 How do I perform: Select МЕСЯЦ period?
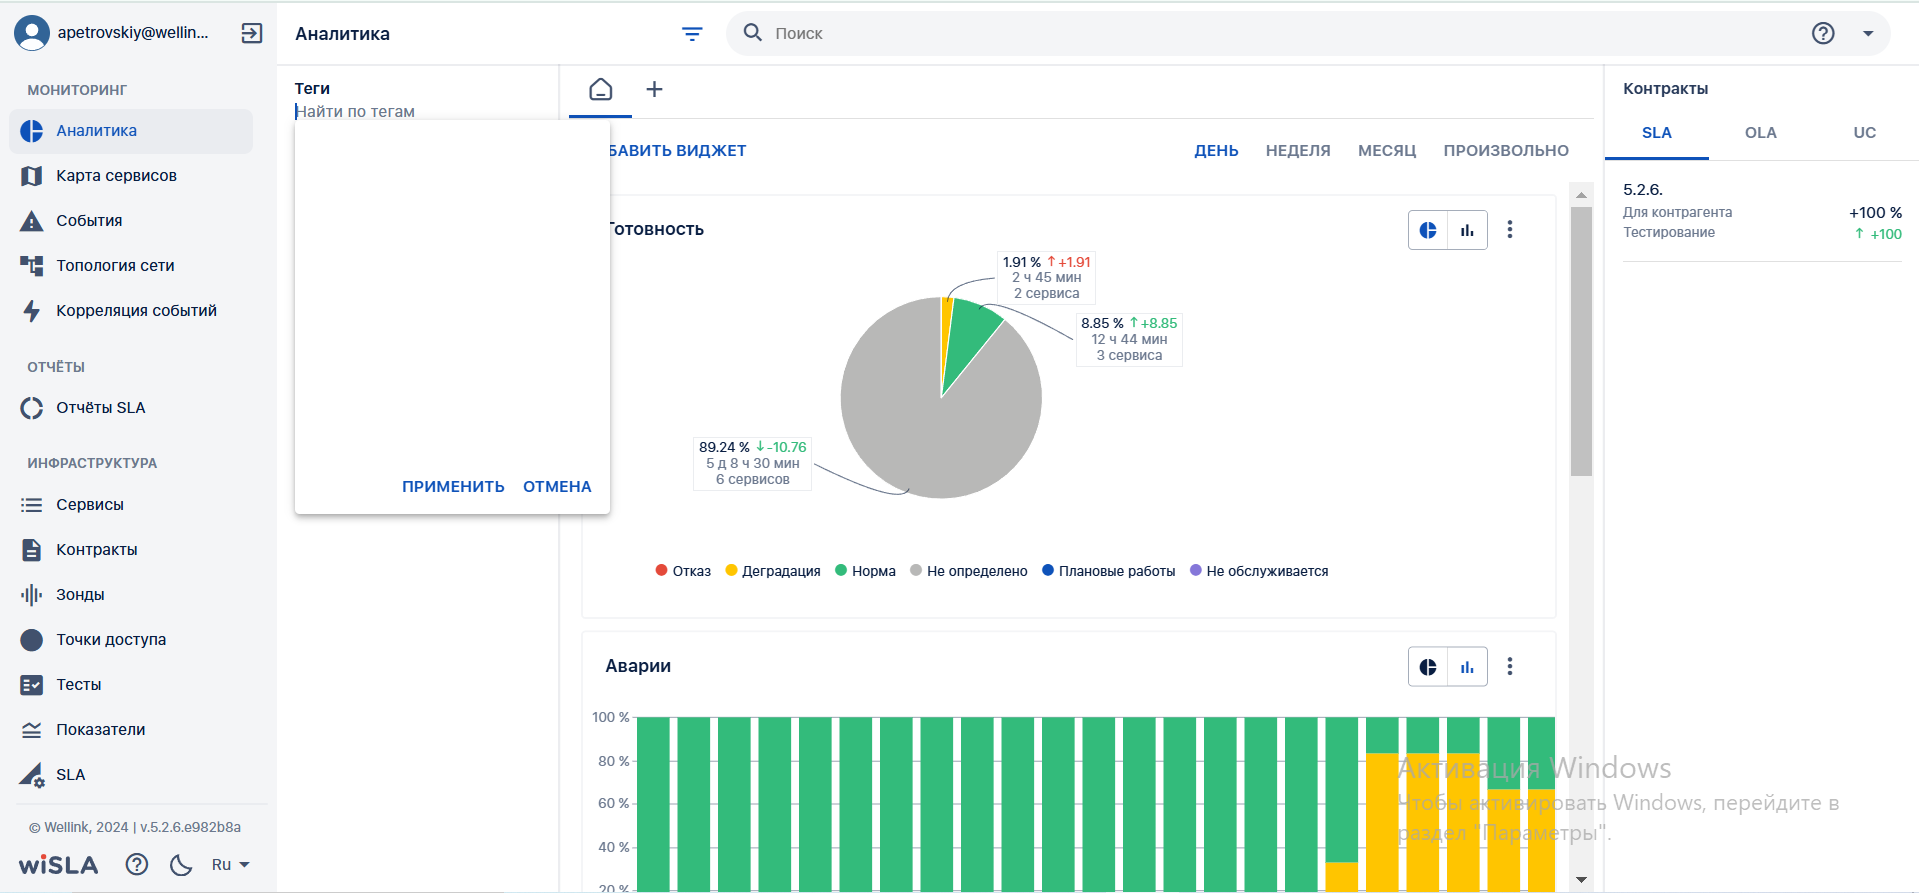pyautogui.click(x=1387, y=151)
